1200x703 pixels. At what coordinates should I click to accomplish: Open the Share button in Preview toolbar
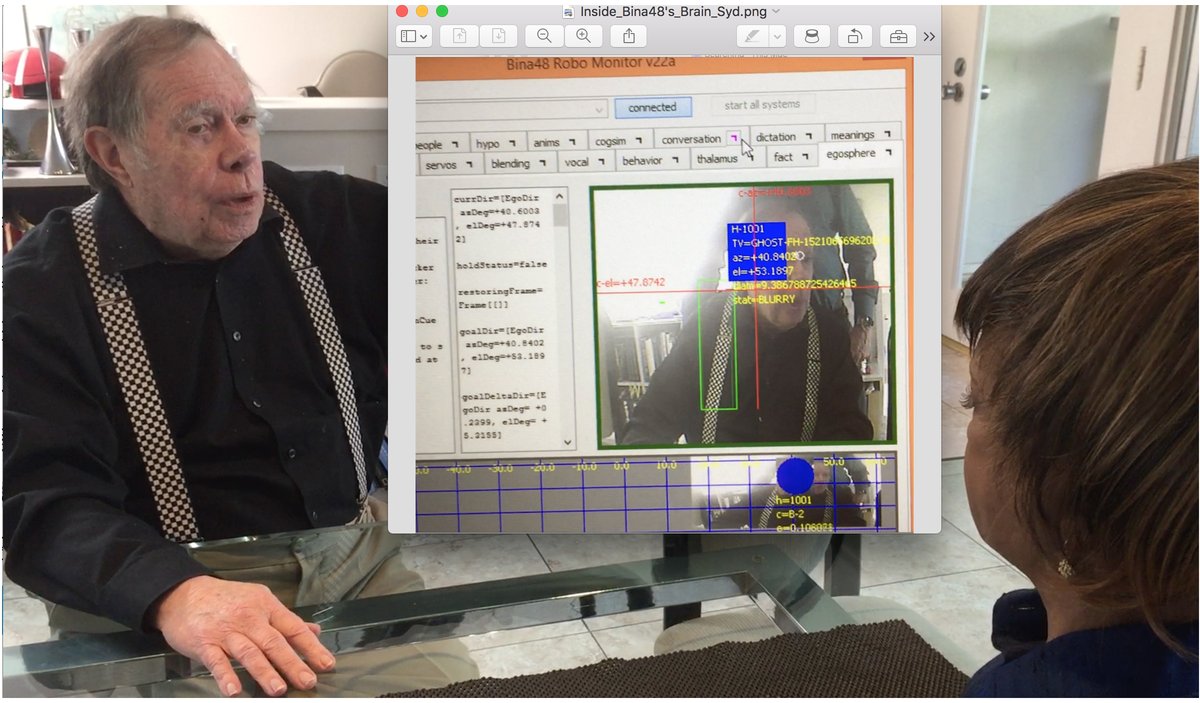click(628, 36)
